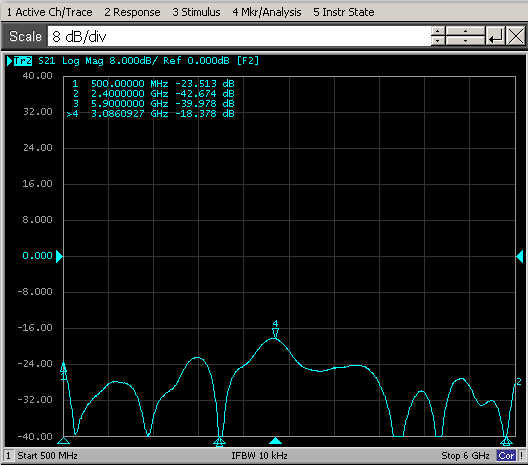
Task: Open the 1 Active Ch/Trace menu
Action: tap(50, 12)
